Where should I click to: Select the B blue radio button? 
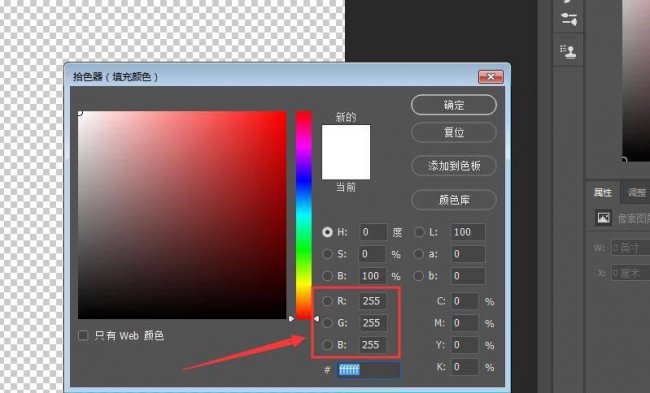pyautogui.click(x=327, y=344)
